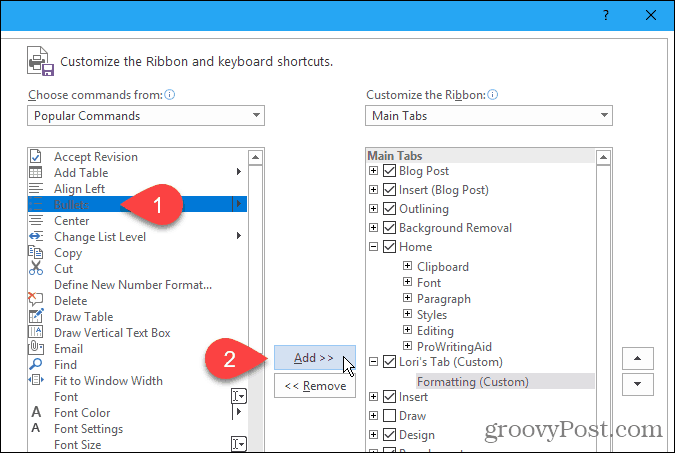Click the Email paperclip icon
This screenshot has height=453, width=675.
[36, 348]
